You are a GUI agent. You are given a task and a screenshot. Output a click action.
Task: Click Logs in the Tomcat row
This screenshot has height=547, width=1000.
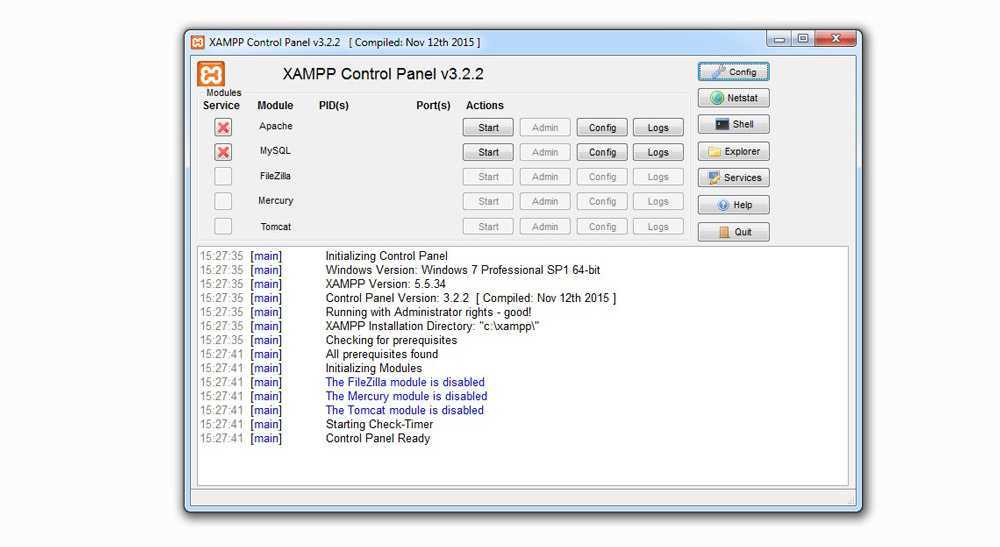click(x=658, y=226)
